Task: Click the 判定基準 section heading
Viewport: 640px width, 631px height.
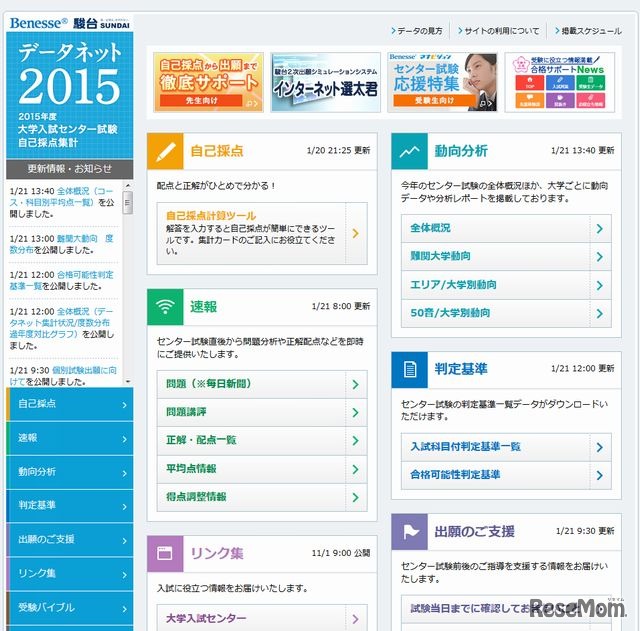Action: [461, 369]
